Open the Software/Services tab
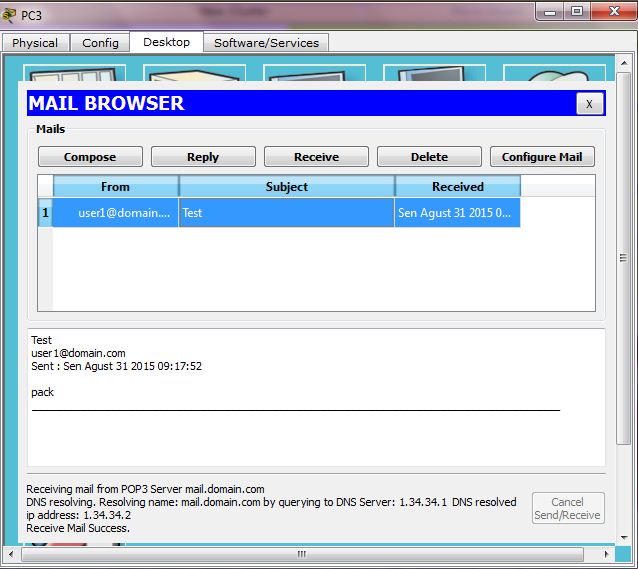This screenshot has width=638, height=569. [266, 43]
